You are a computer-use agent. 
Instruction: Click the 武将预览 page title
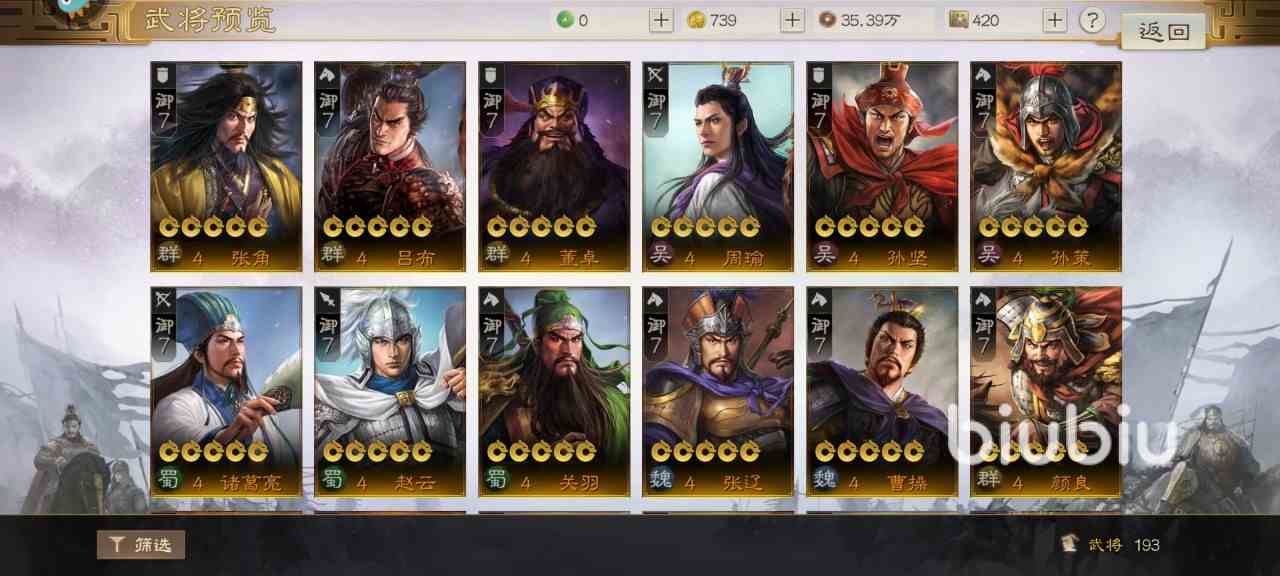[210, 20]
